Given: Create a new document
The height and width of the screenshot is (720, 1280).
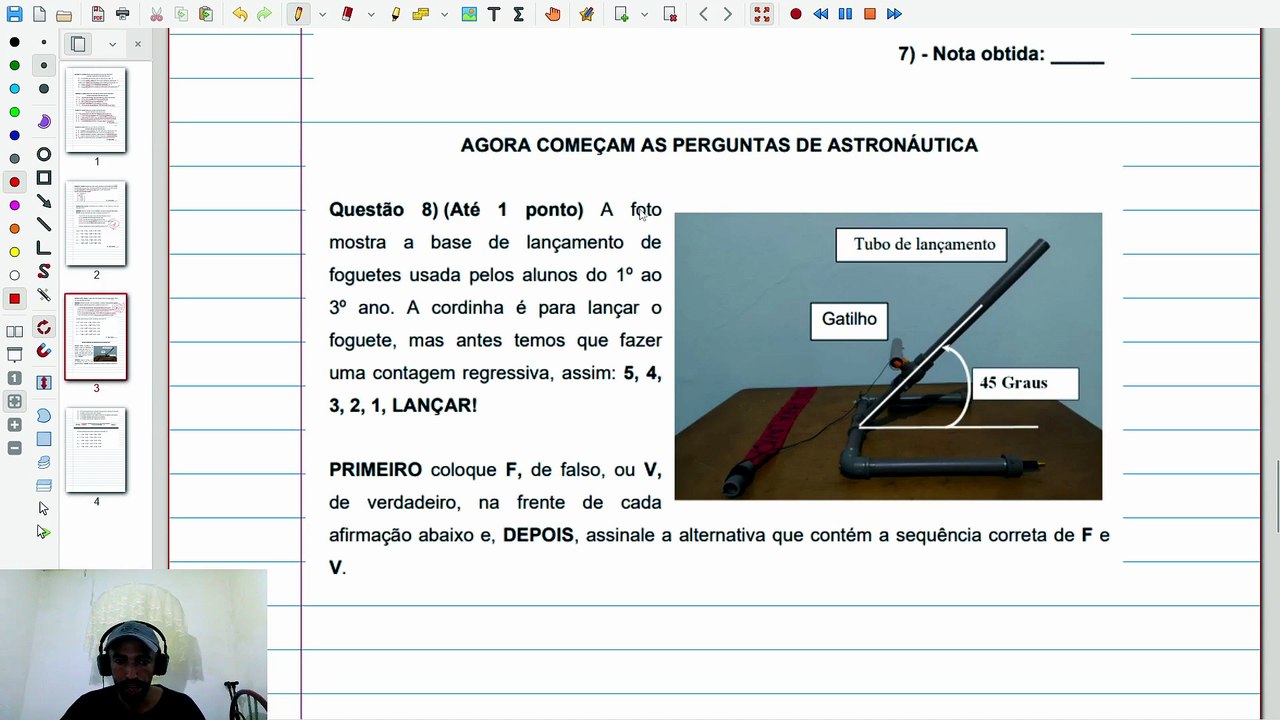Looking at the screenshot, I should (x=39, y=14).
